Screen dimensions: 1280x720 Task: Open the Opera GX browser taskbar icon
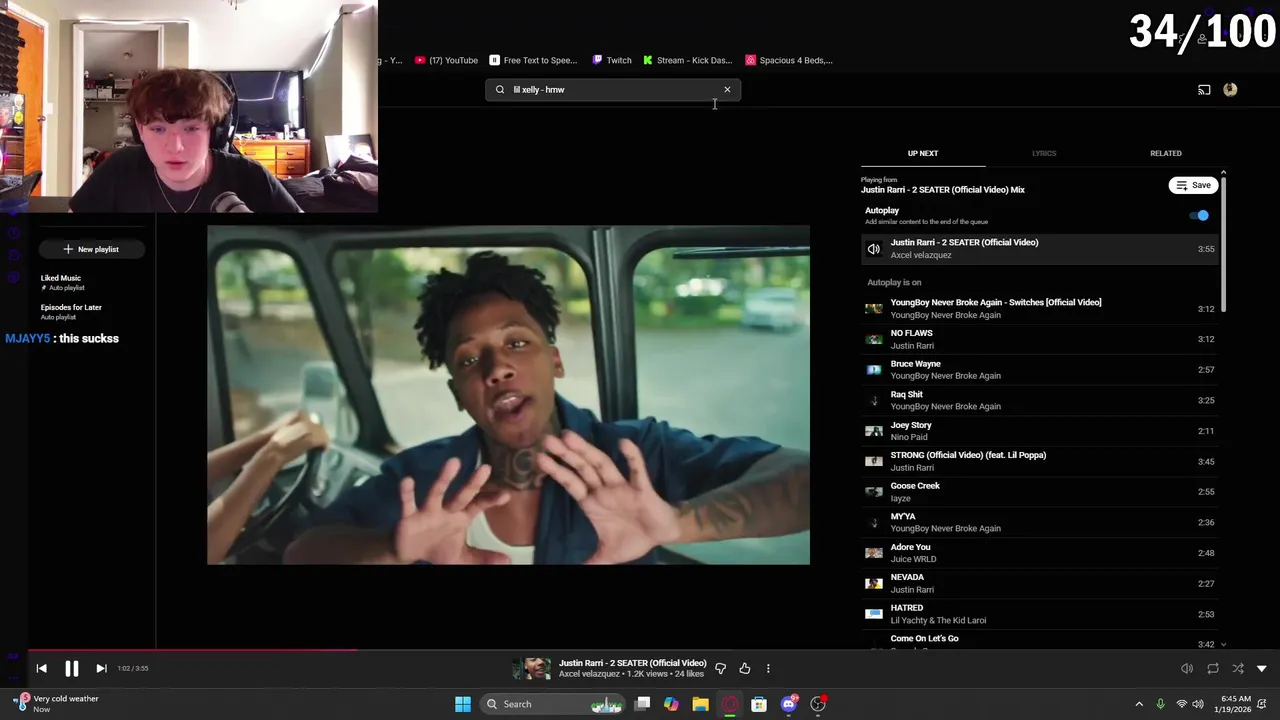[x=730, y=704]
